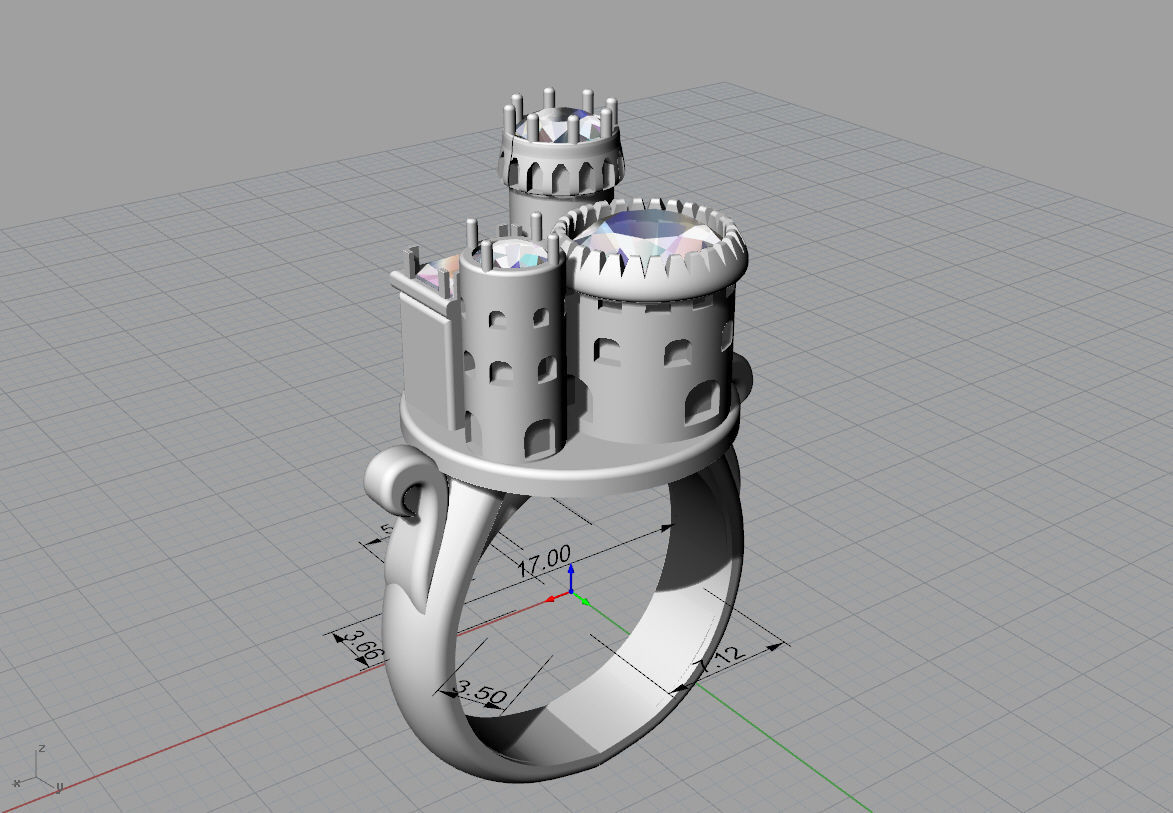
Task: Select the "3.50" dimension annotation
Action: pos(481,693)
